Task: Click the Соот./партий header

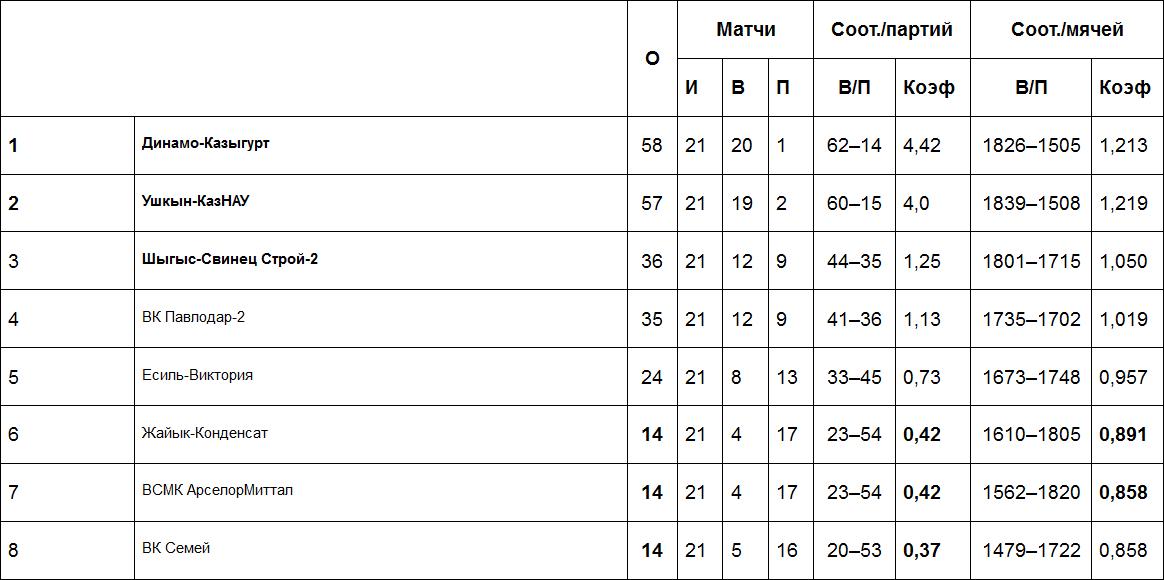Action: pyautogui.click(x=892, y=29)
